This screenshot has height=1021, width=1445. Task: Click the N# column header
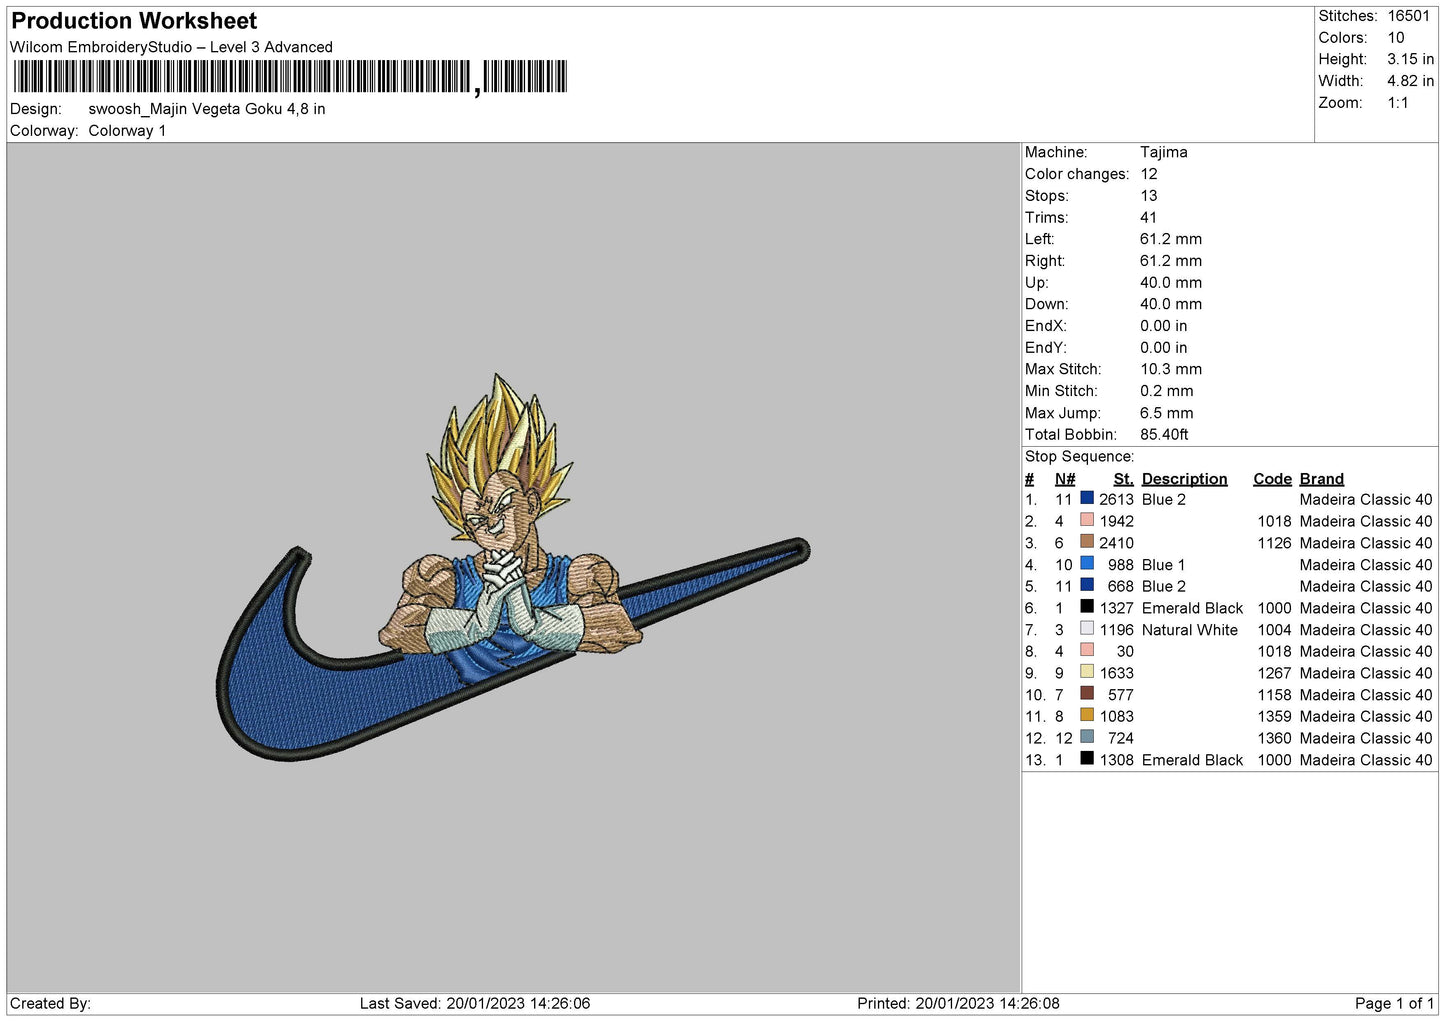(1064, 479)
